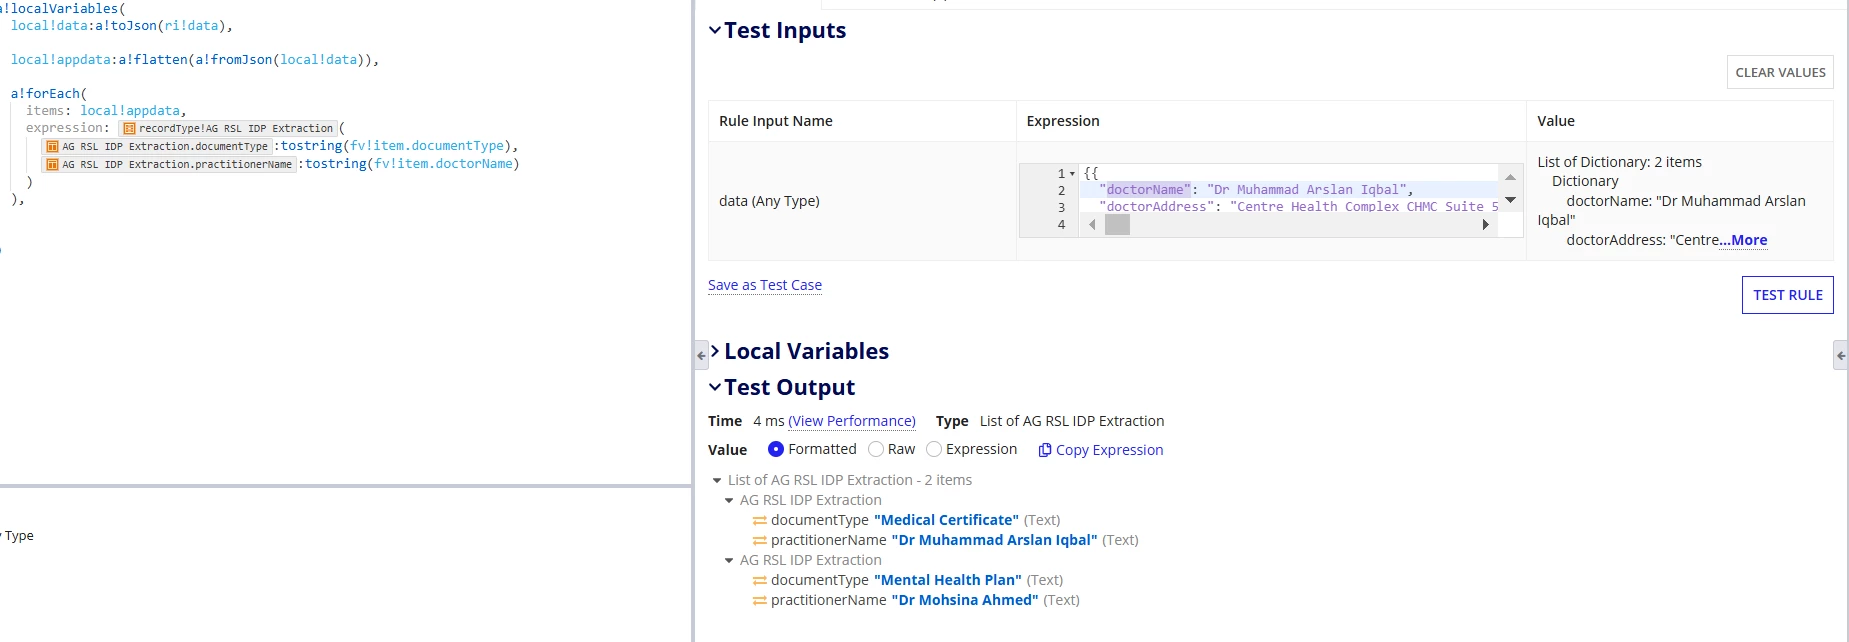Click the Value column header
The height and width of the screenshot is (642, 1849).
pyautogui.click(x=1556, y=121)
